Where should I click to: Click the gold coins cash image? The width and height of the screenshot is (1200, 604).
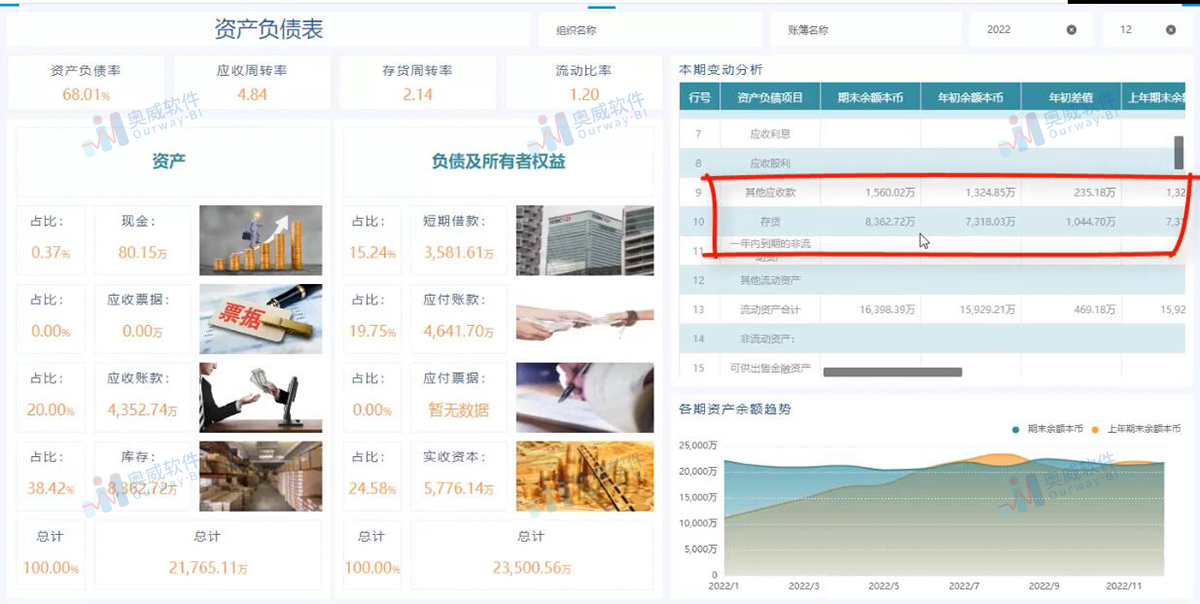point(261,240)
